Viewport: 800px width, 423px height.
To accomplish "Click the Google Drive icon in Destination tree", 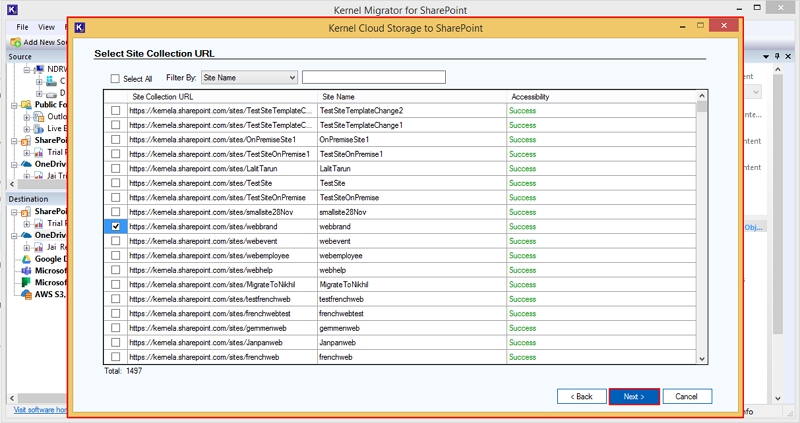I will (x=26, y=259).
